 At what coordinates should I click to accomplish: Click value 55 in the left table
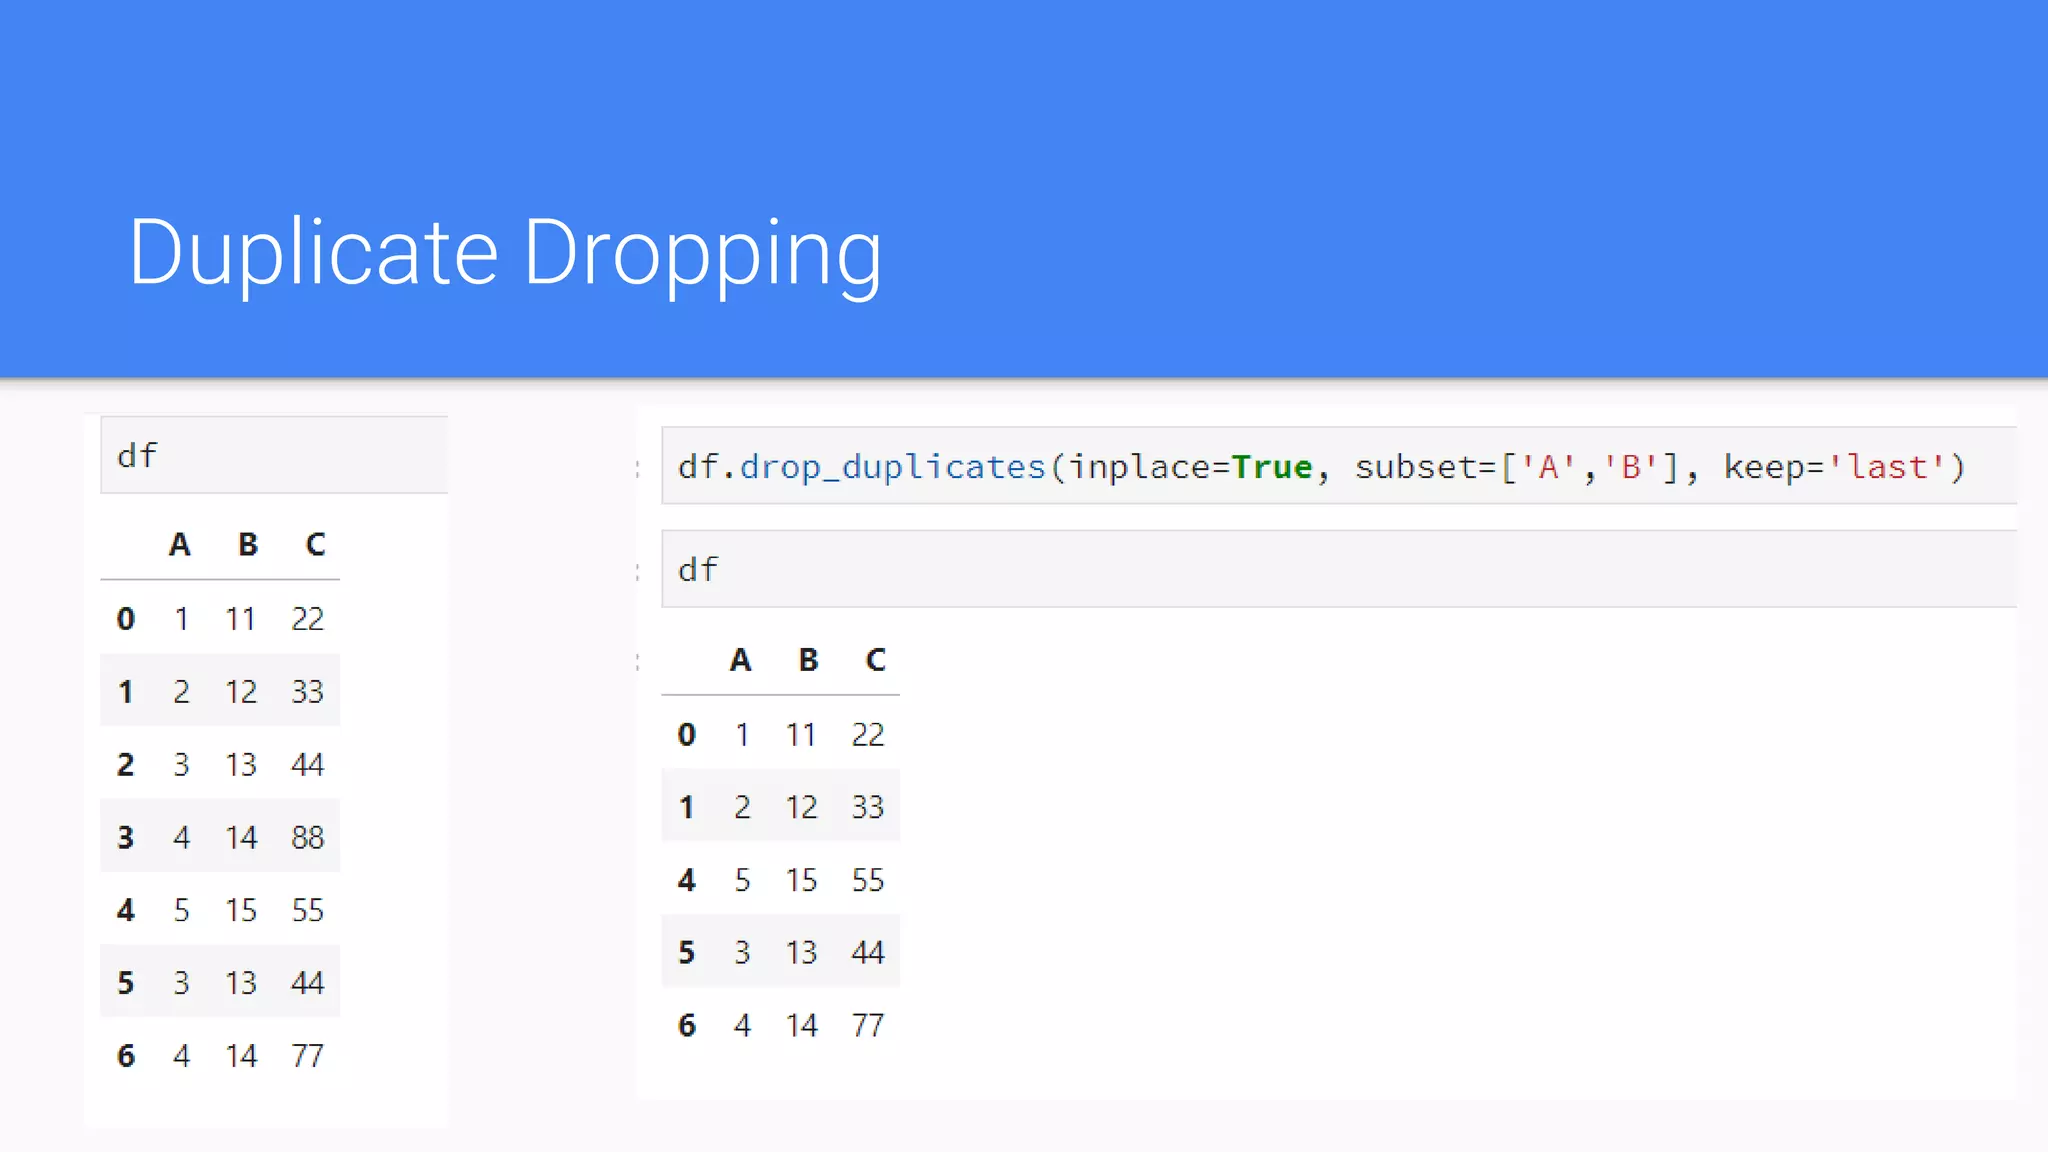pyautogui.click(x=308, y=910)
